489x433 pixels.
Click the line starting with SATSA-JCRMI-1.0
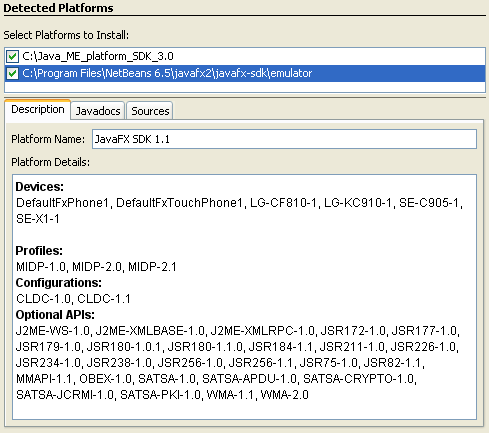pos(162,395)
